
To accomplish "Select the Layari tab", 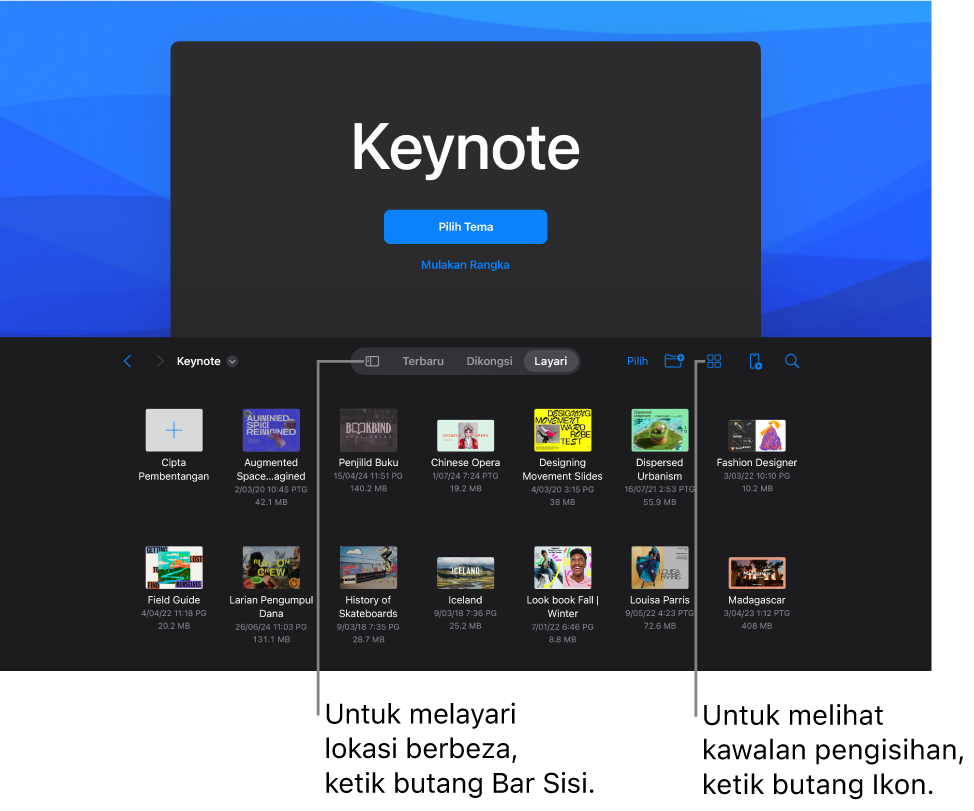I will coord(551,361).
